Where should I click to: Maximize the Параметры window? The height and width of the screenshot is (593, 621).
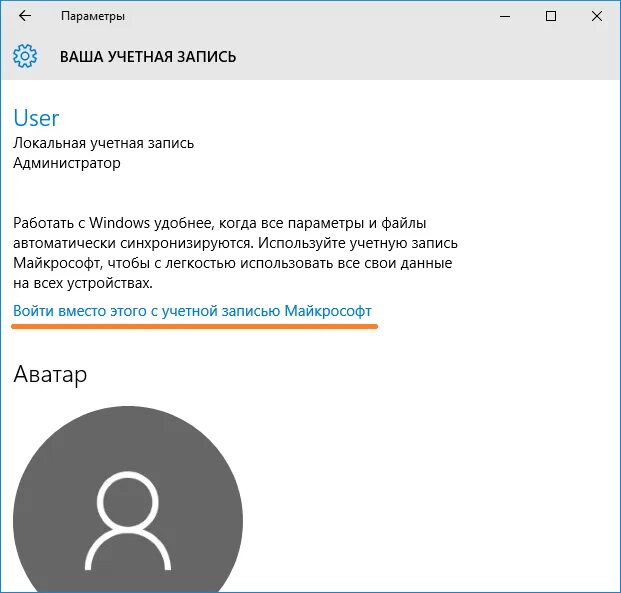[x=551, y=16]
